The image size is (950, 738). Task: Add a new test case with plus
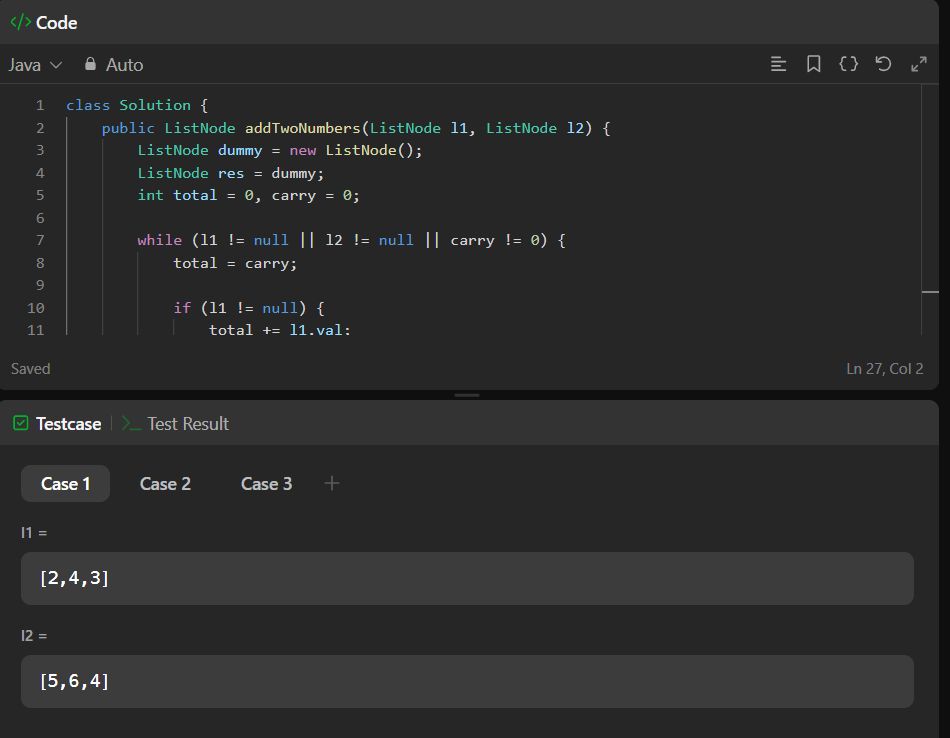pos(331,484)
